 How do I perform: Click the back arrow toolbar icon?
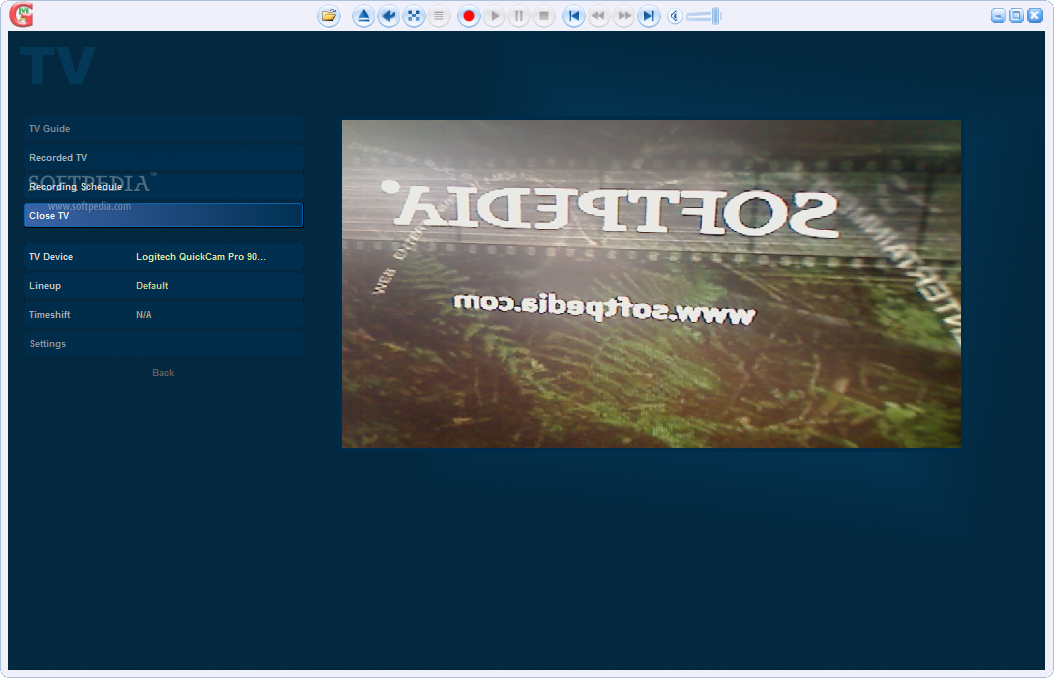389,15
